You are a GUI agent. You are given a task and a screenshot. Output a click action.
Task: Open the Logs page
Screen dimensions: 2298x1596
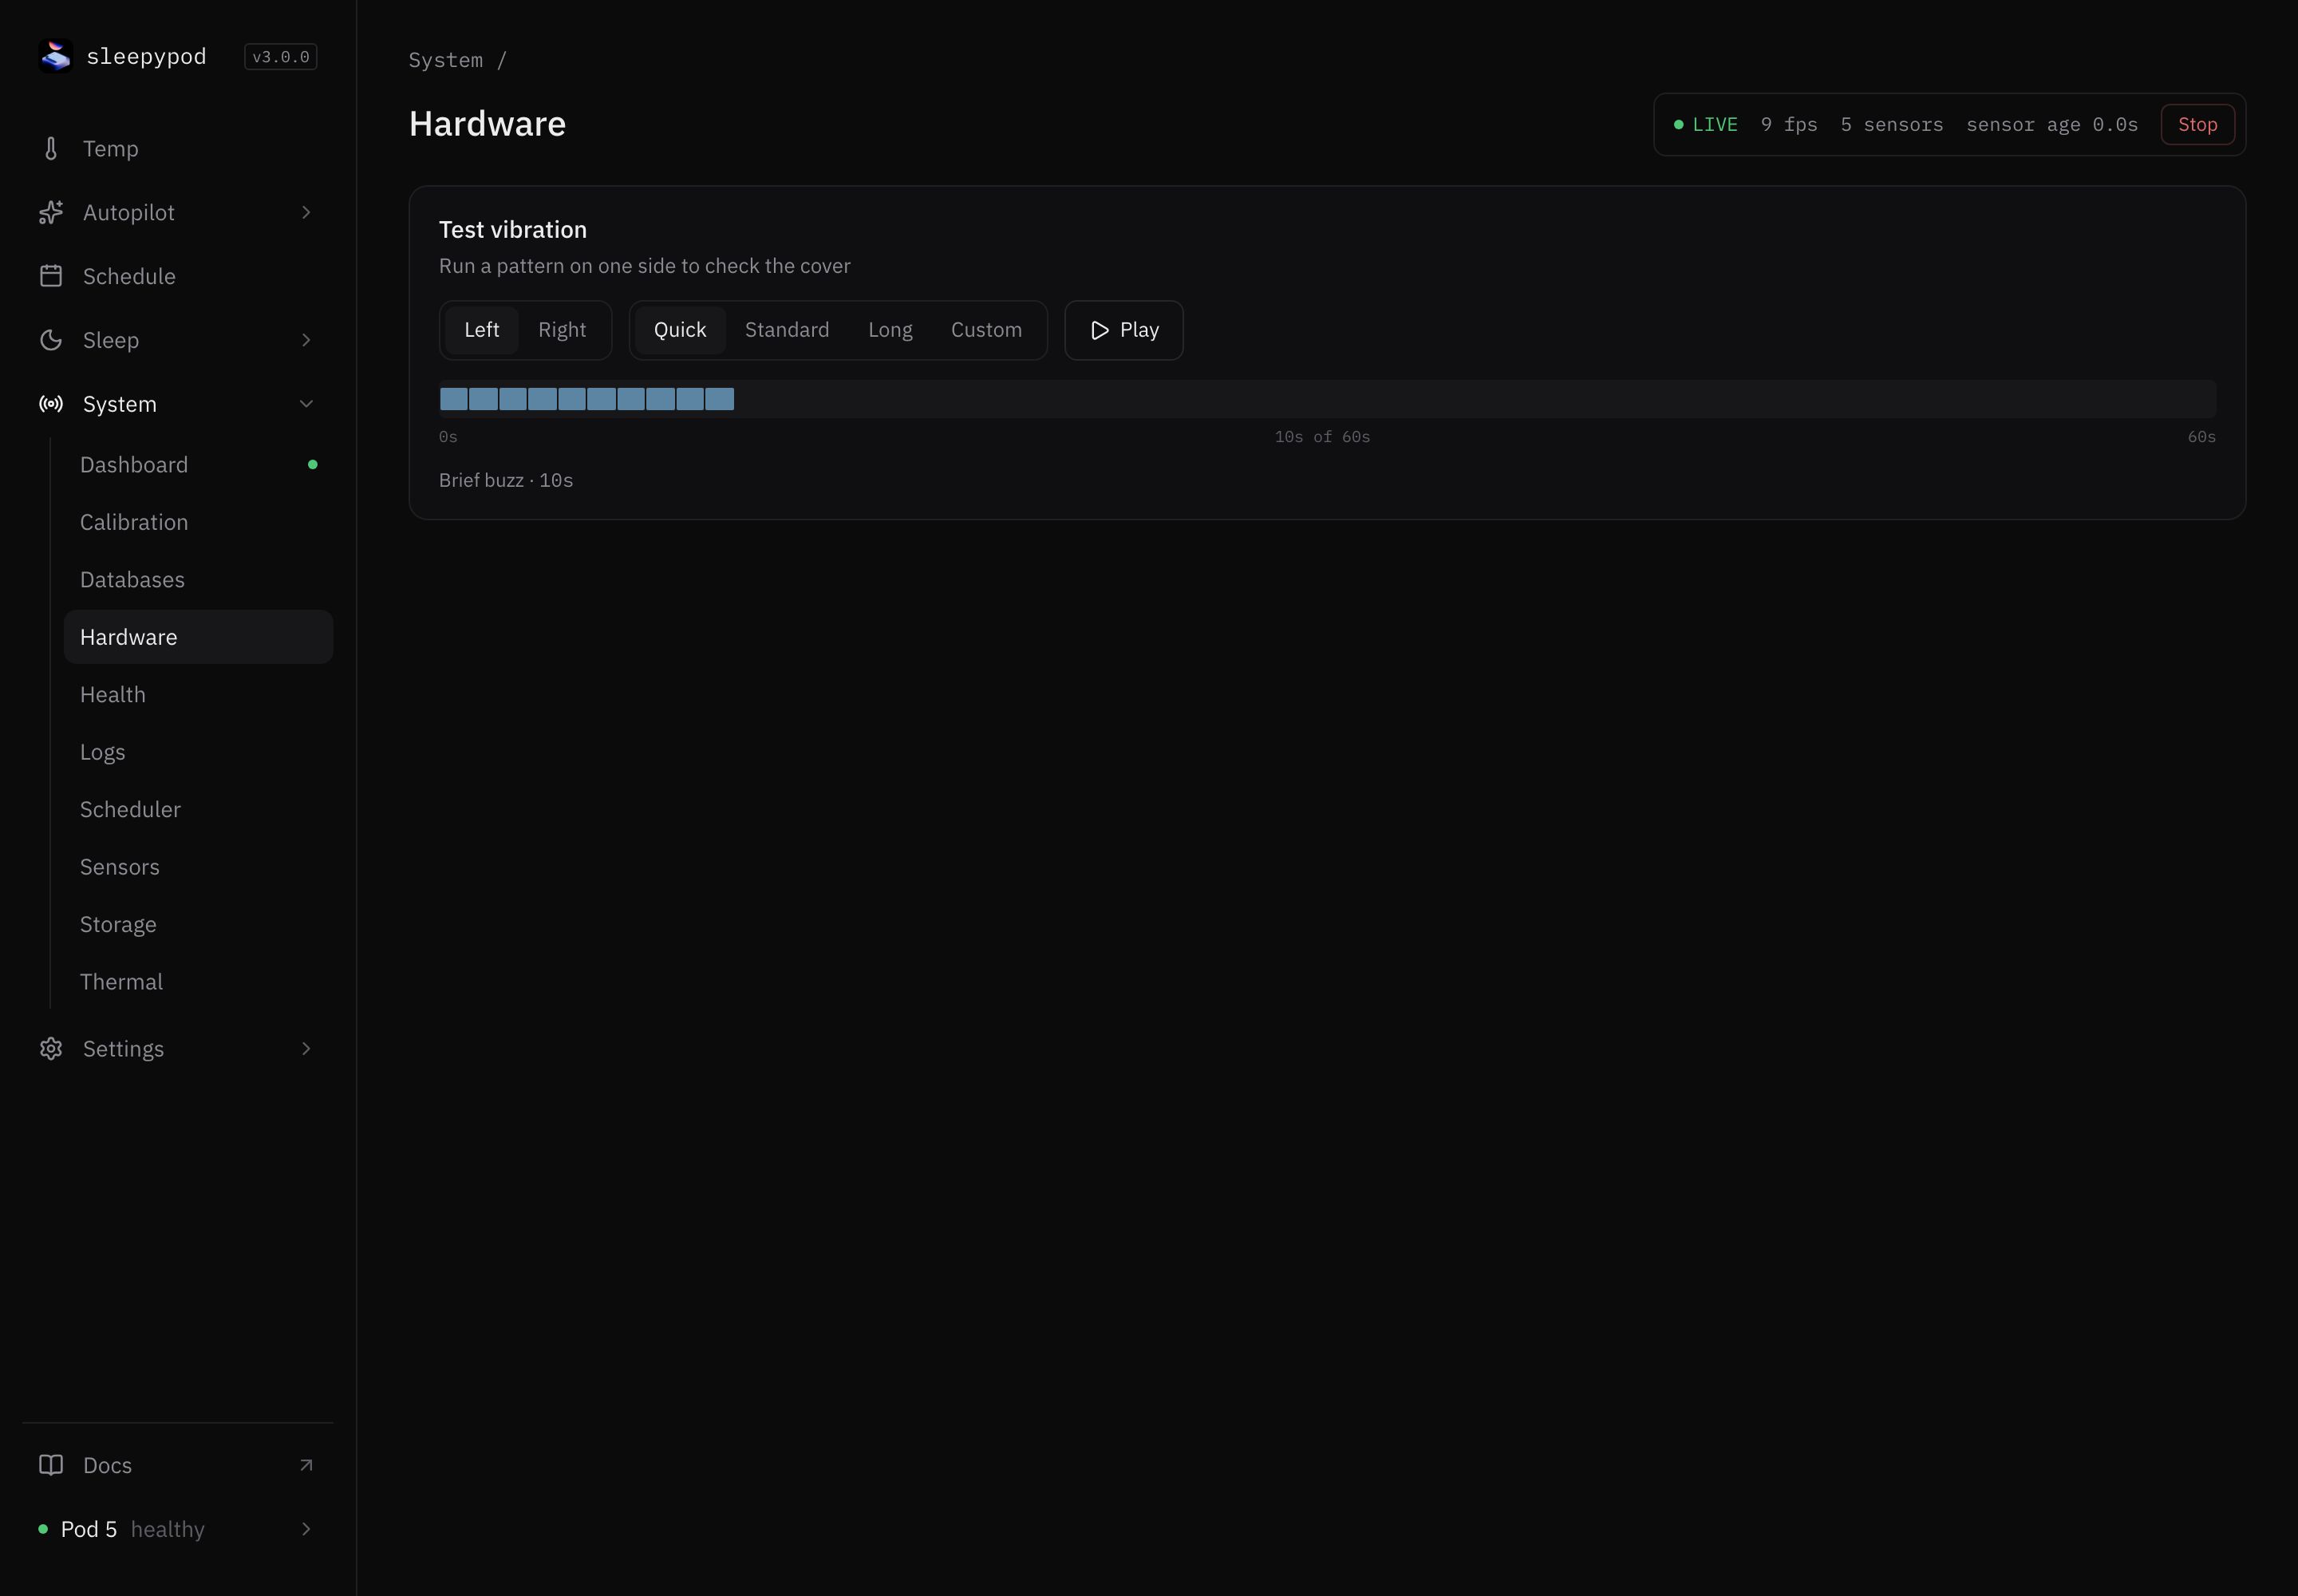point(198,752)
